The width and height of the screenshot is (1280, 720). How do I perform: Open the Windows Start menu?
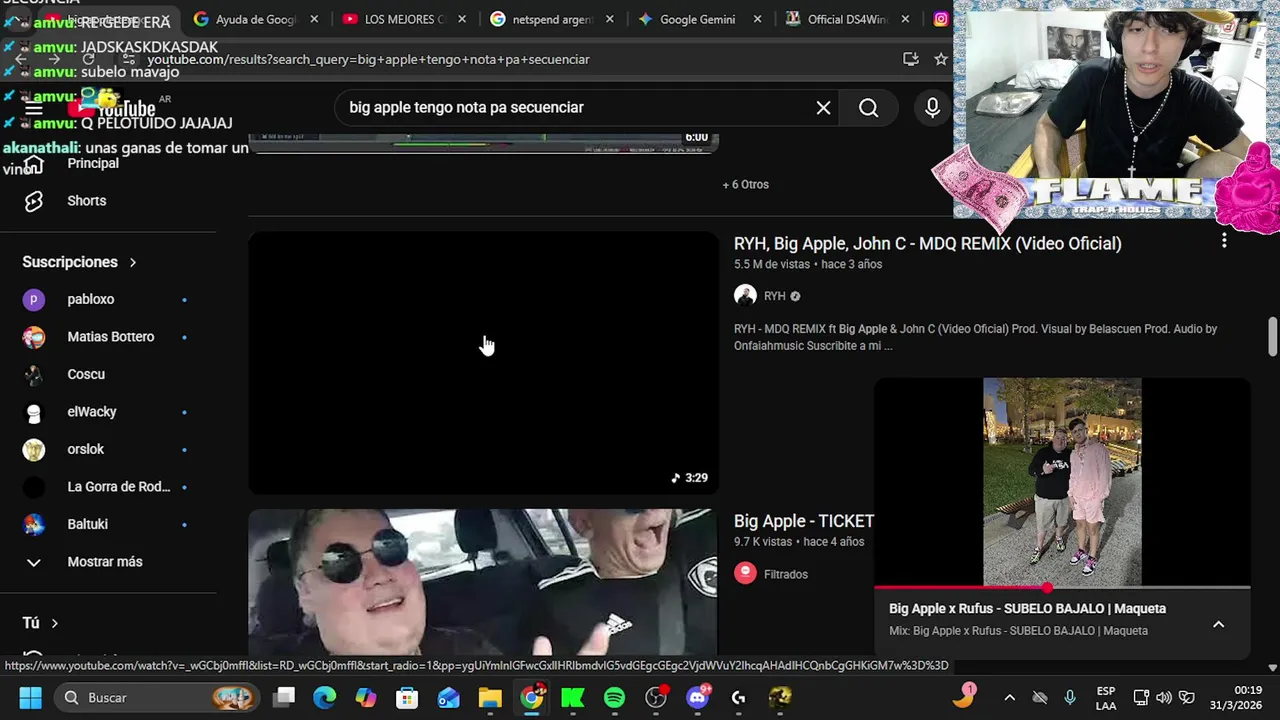[30, 697]
